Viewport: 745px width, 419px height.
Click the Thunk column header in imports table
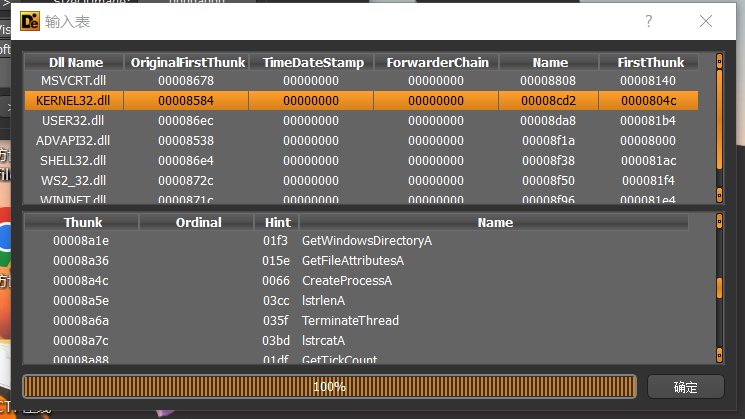[82, 222]
